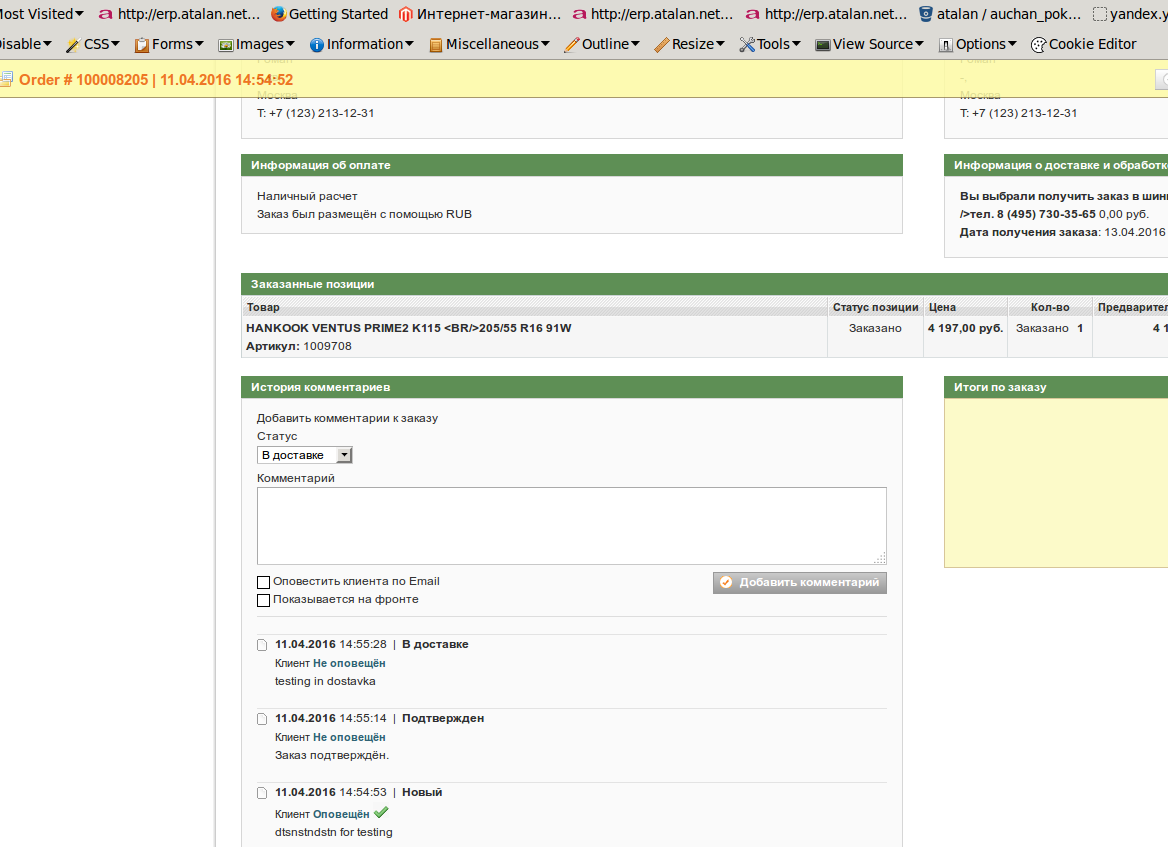Viewport: 1168px width, 847px height.
Task: Click Добавить комментарий button
Action: pos(799,583)
